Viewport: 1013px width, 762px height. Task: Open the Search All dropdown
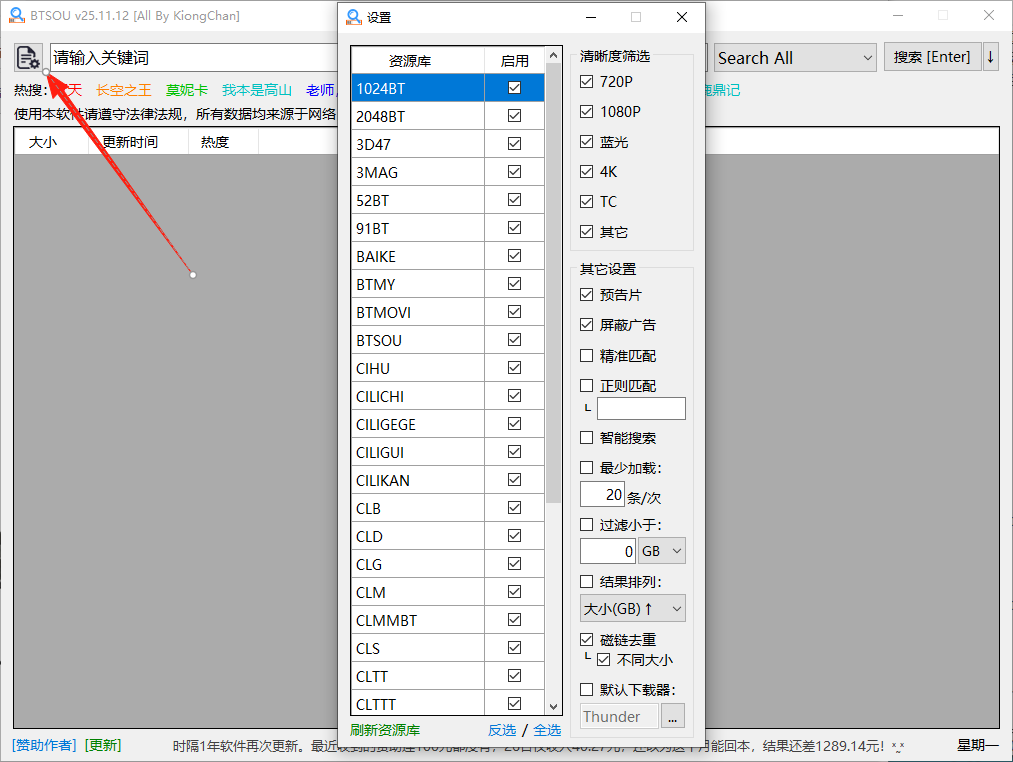click(x=795, y=58)
